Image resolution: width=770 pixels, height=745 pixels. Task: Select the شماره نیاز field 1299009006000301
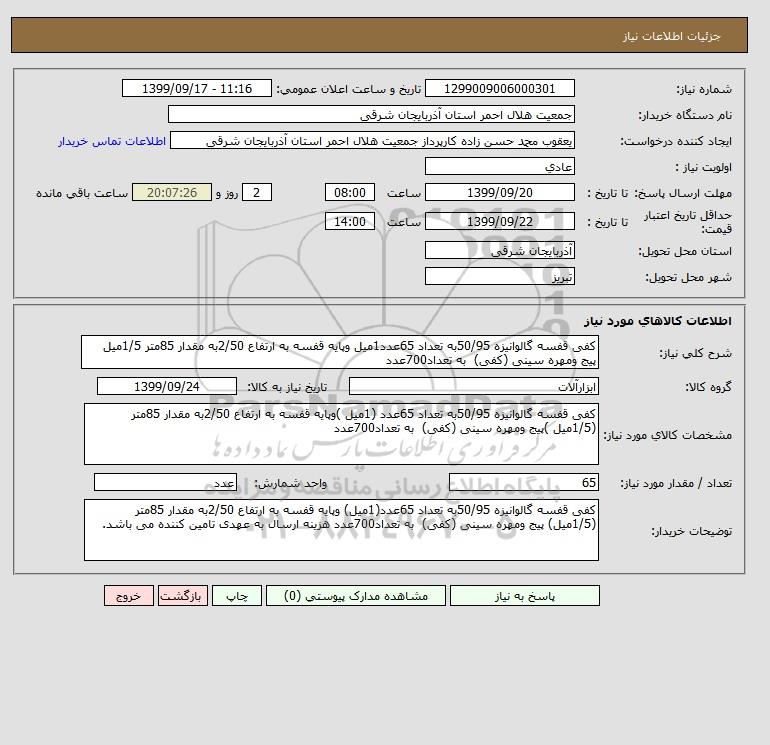499,89
